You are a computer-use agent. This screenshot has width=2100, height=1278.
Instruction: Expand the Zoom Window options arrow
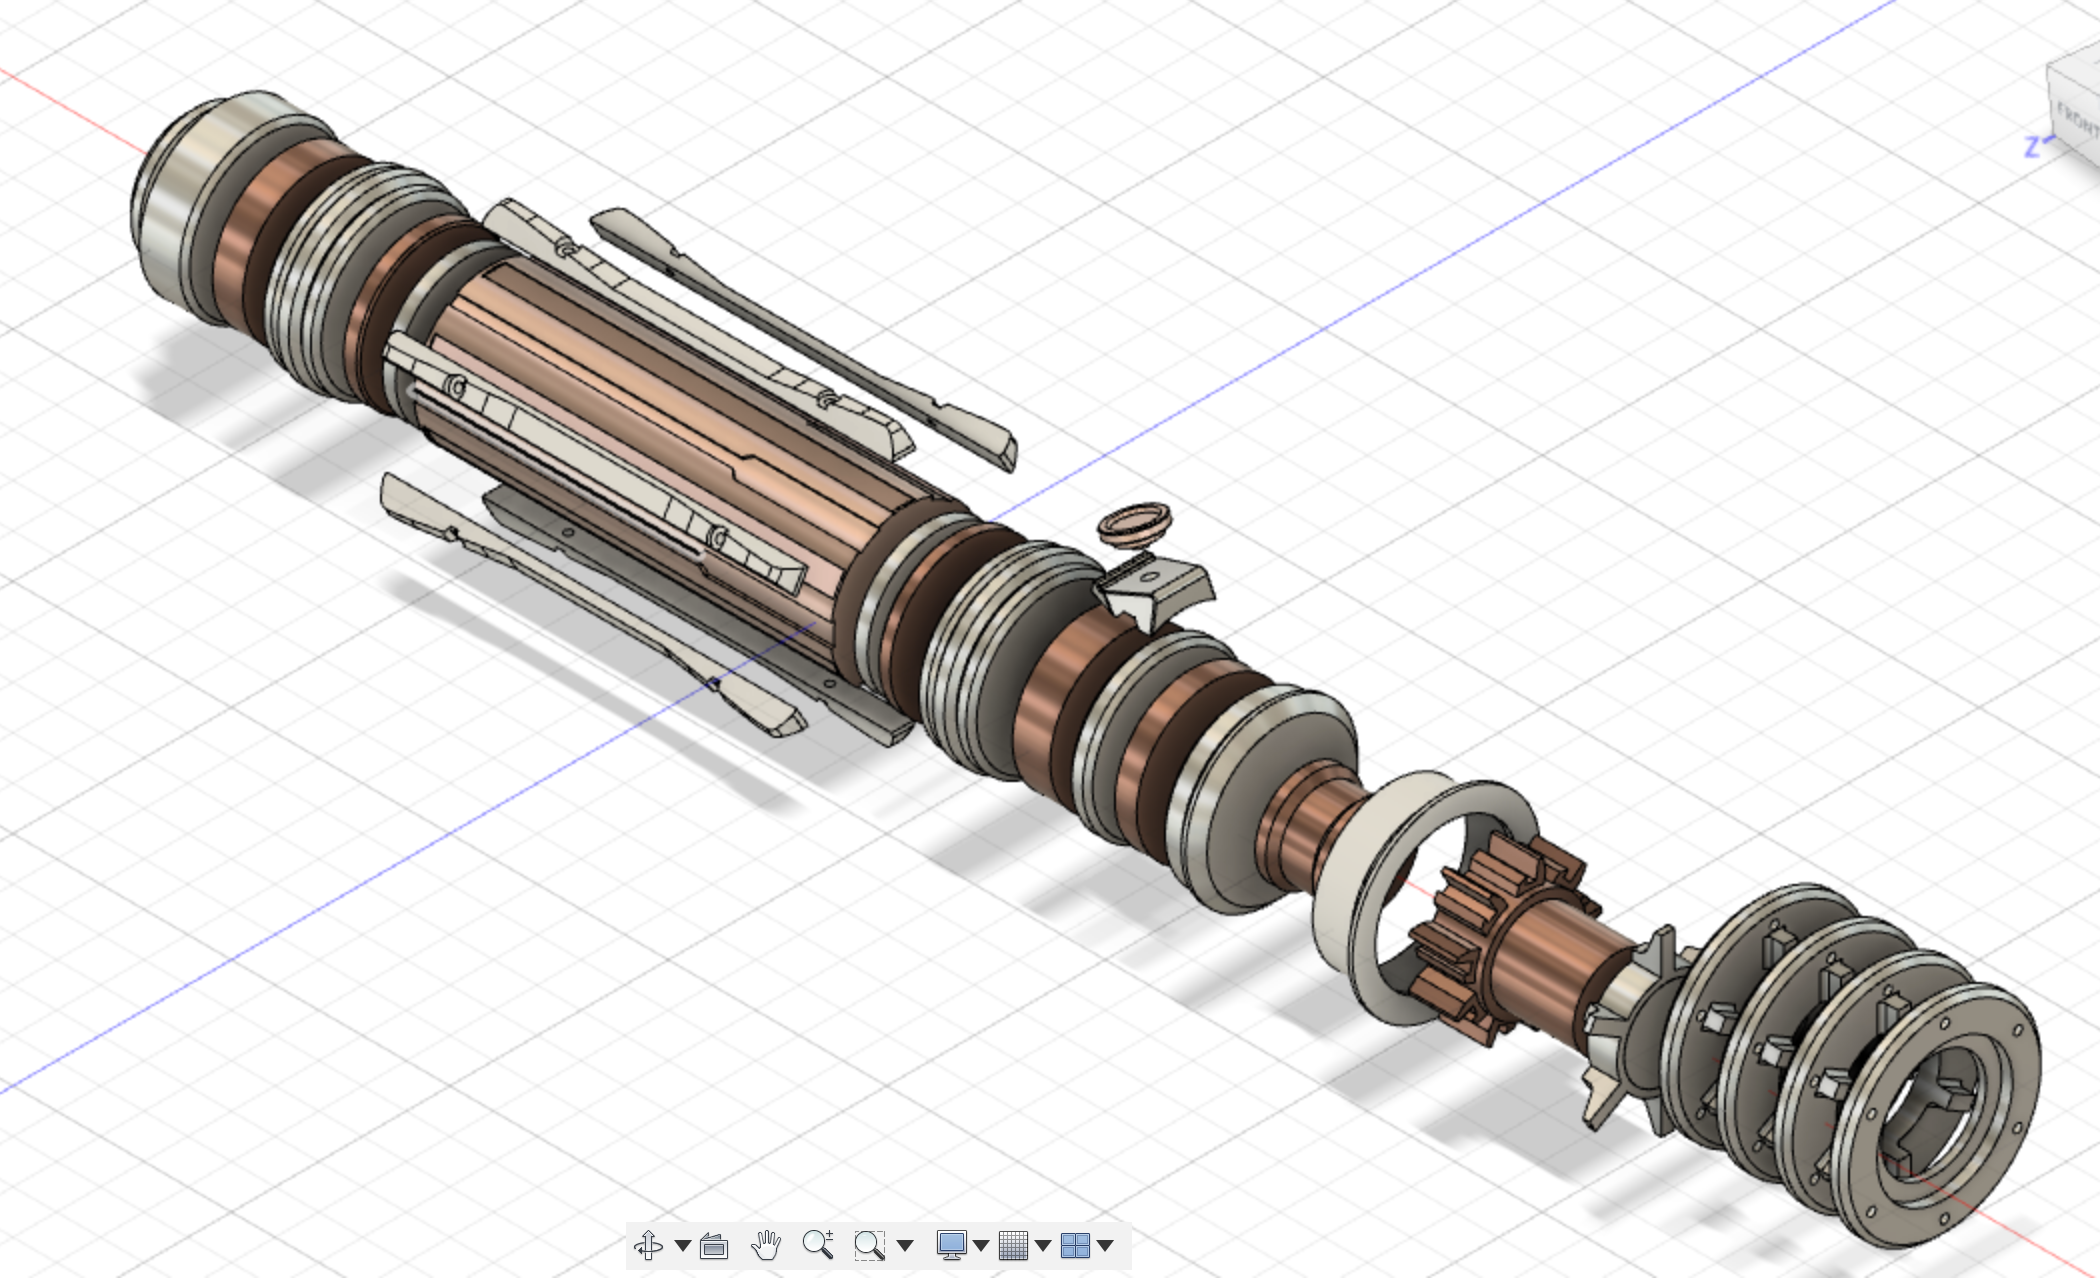click(905, 1246)
